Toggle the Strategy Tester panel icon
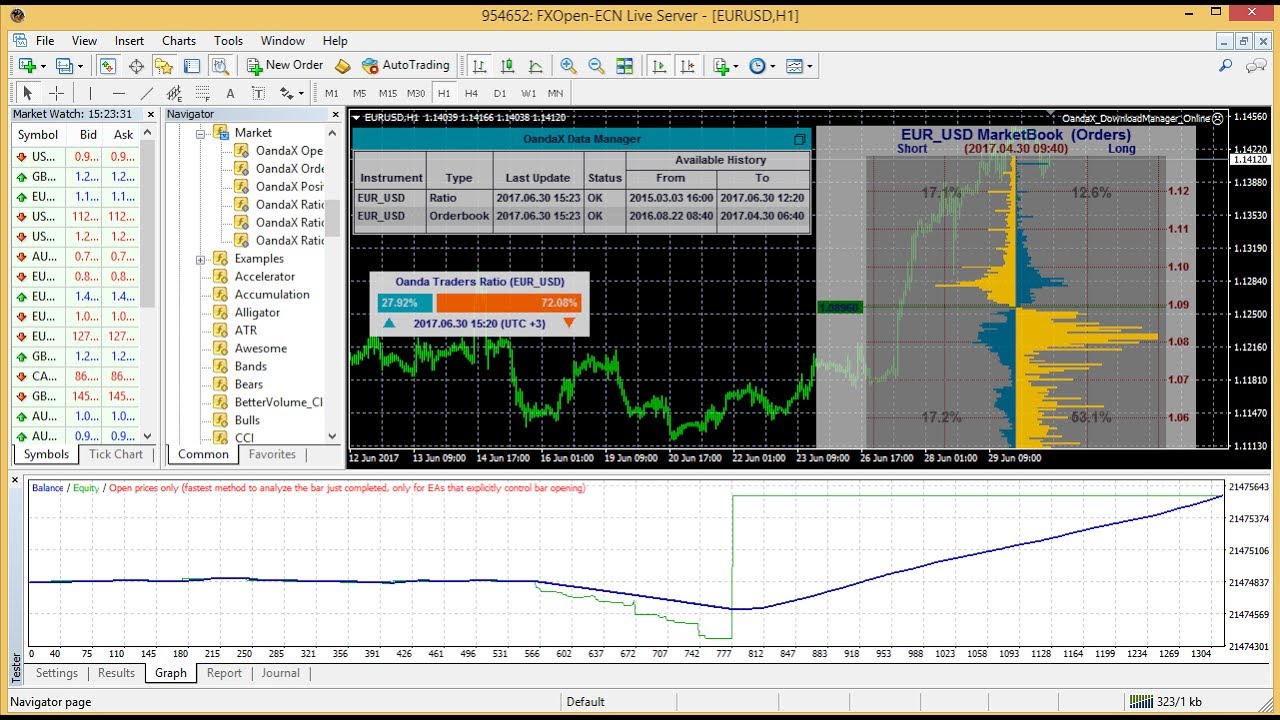 pyautogui.click(x=220, y=66)
